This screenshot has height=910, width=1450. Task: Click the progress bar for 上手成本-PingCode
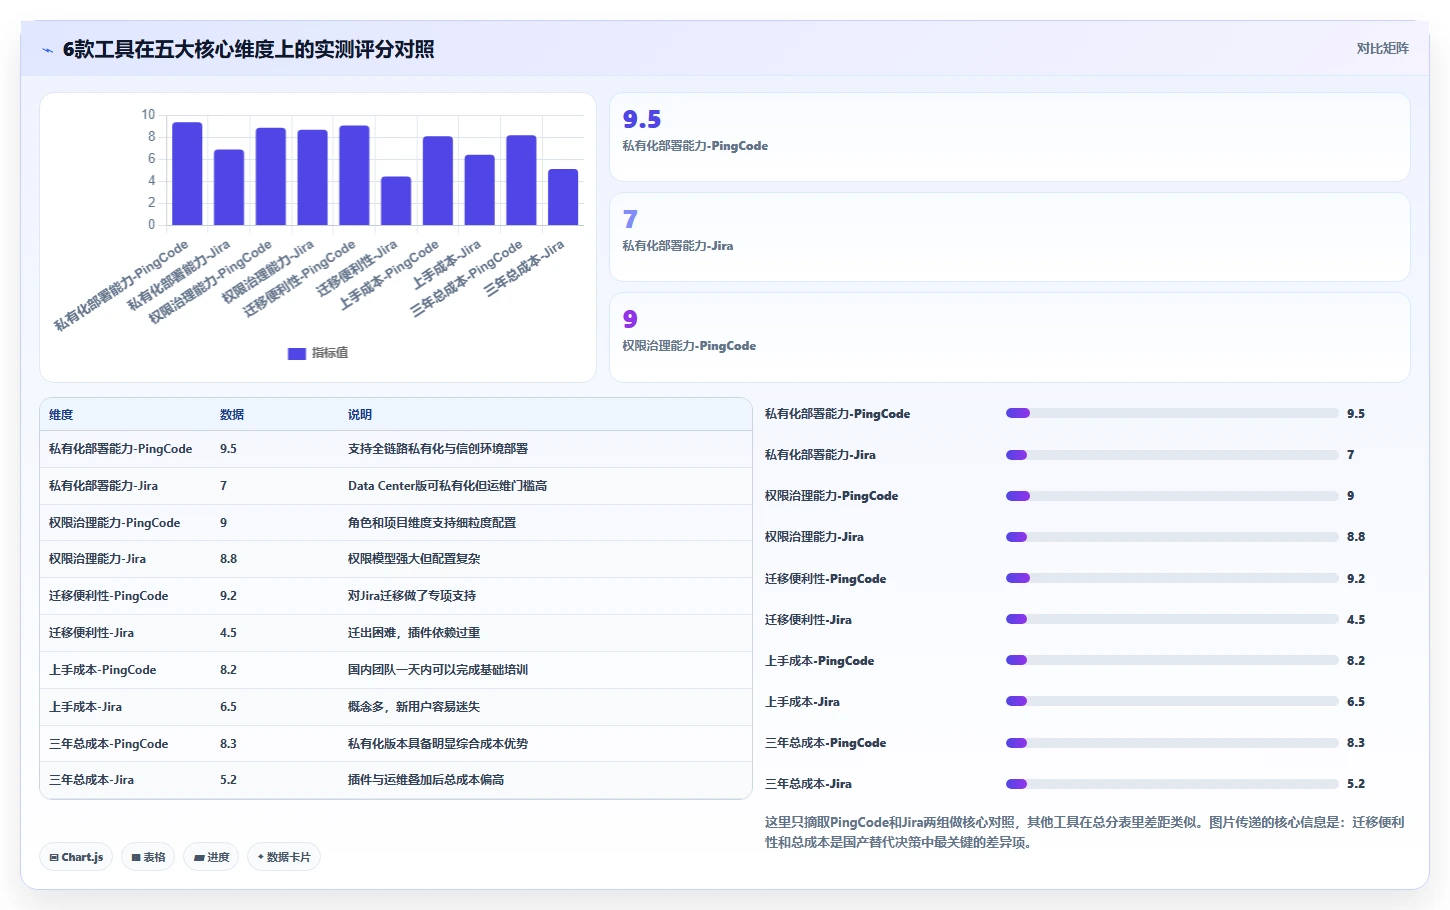(x=1172, y=660)
